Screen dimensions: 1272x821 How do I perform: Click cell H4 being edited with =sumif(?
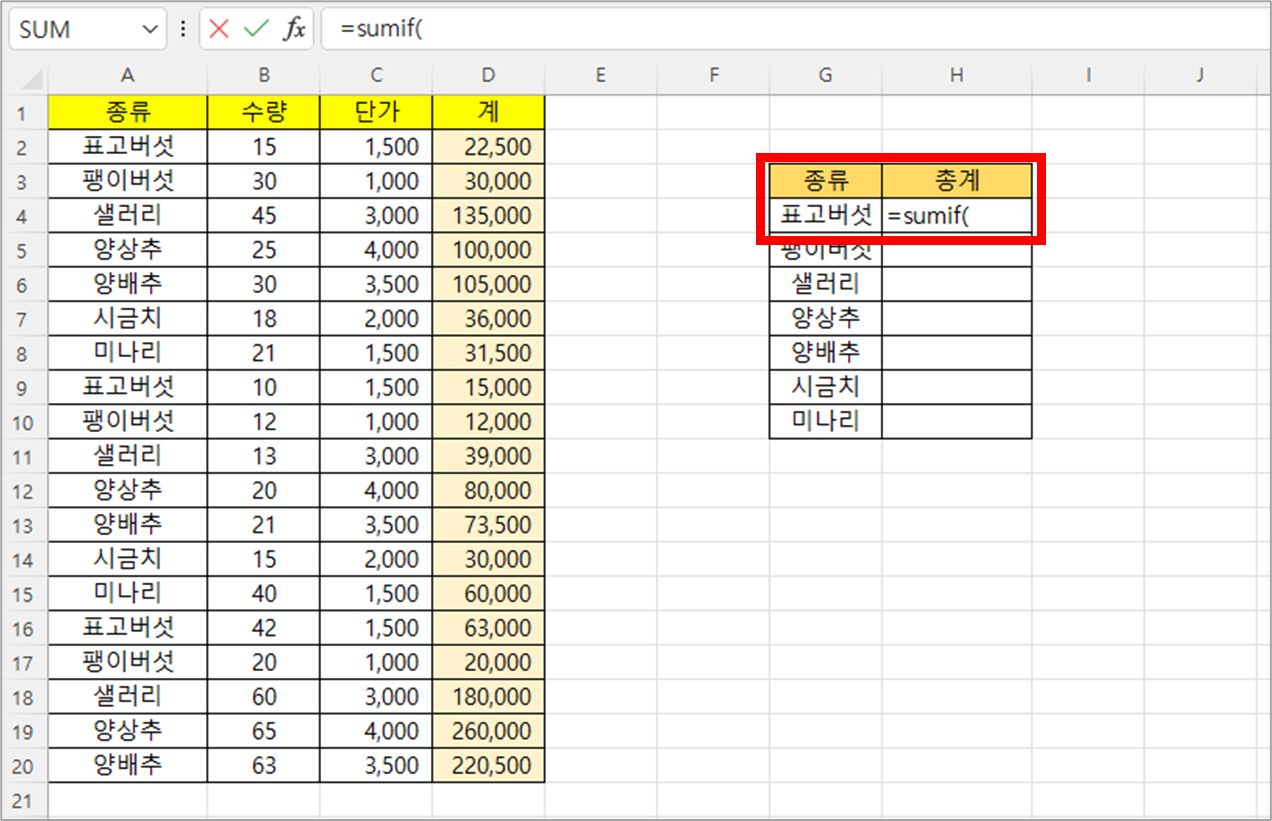[x=957, y=215]
